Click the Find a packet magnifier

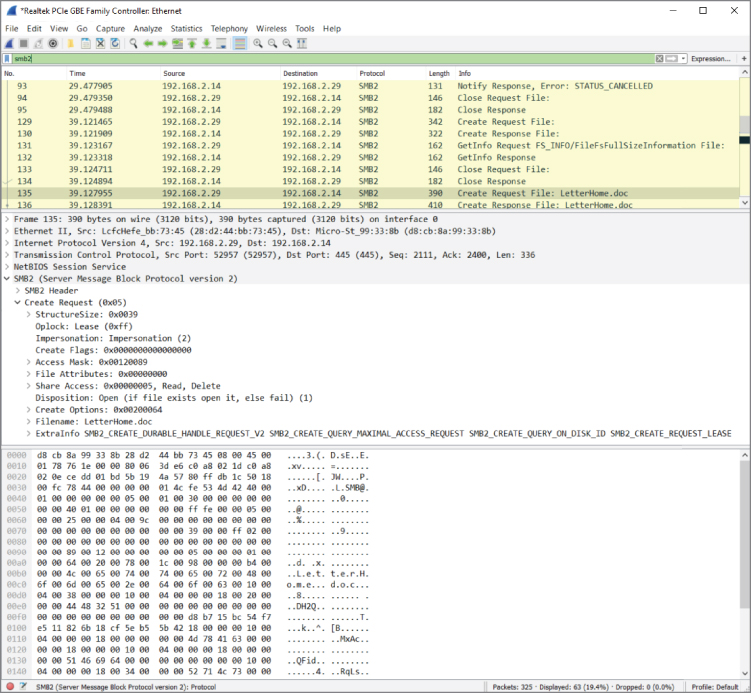coord(133,44)
